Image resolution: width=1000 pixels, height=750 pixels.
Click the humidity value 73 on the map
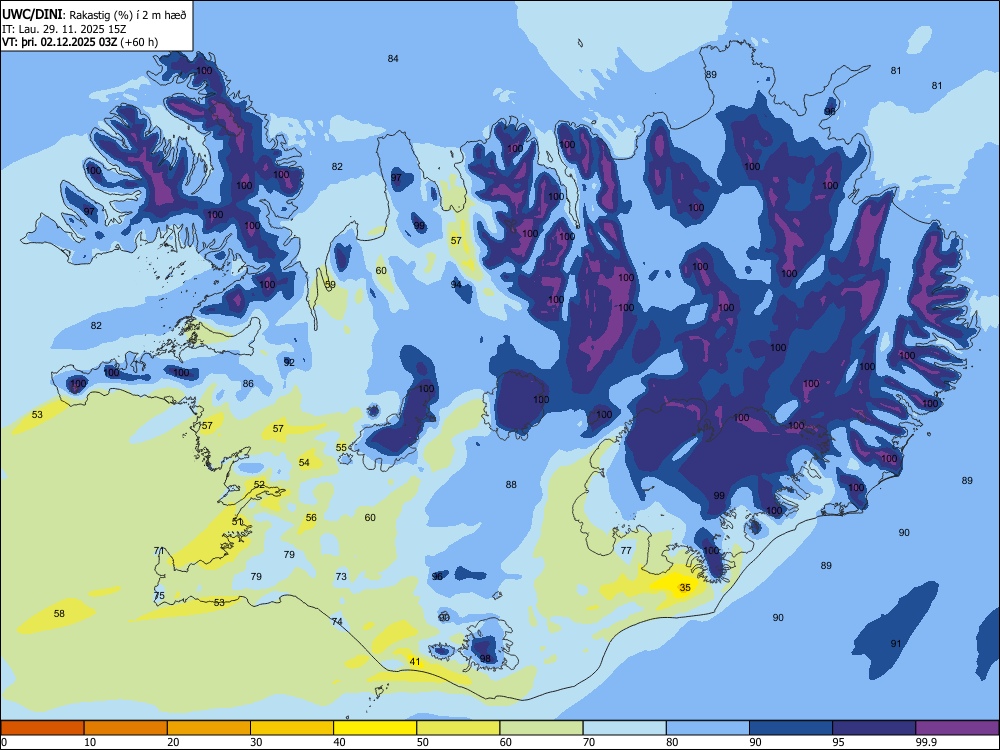[341, 577]
